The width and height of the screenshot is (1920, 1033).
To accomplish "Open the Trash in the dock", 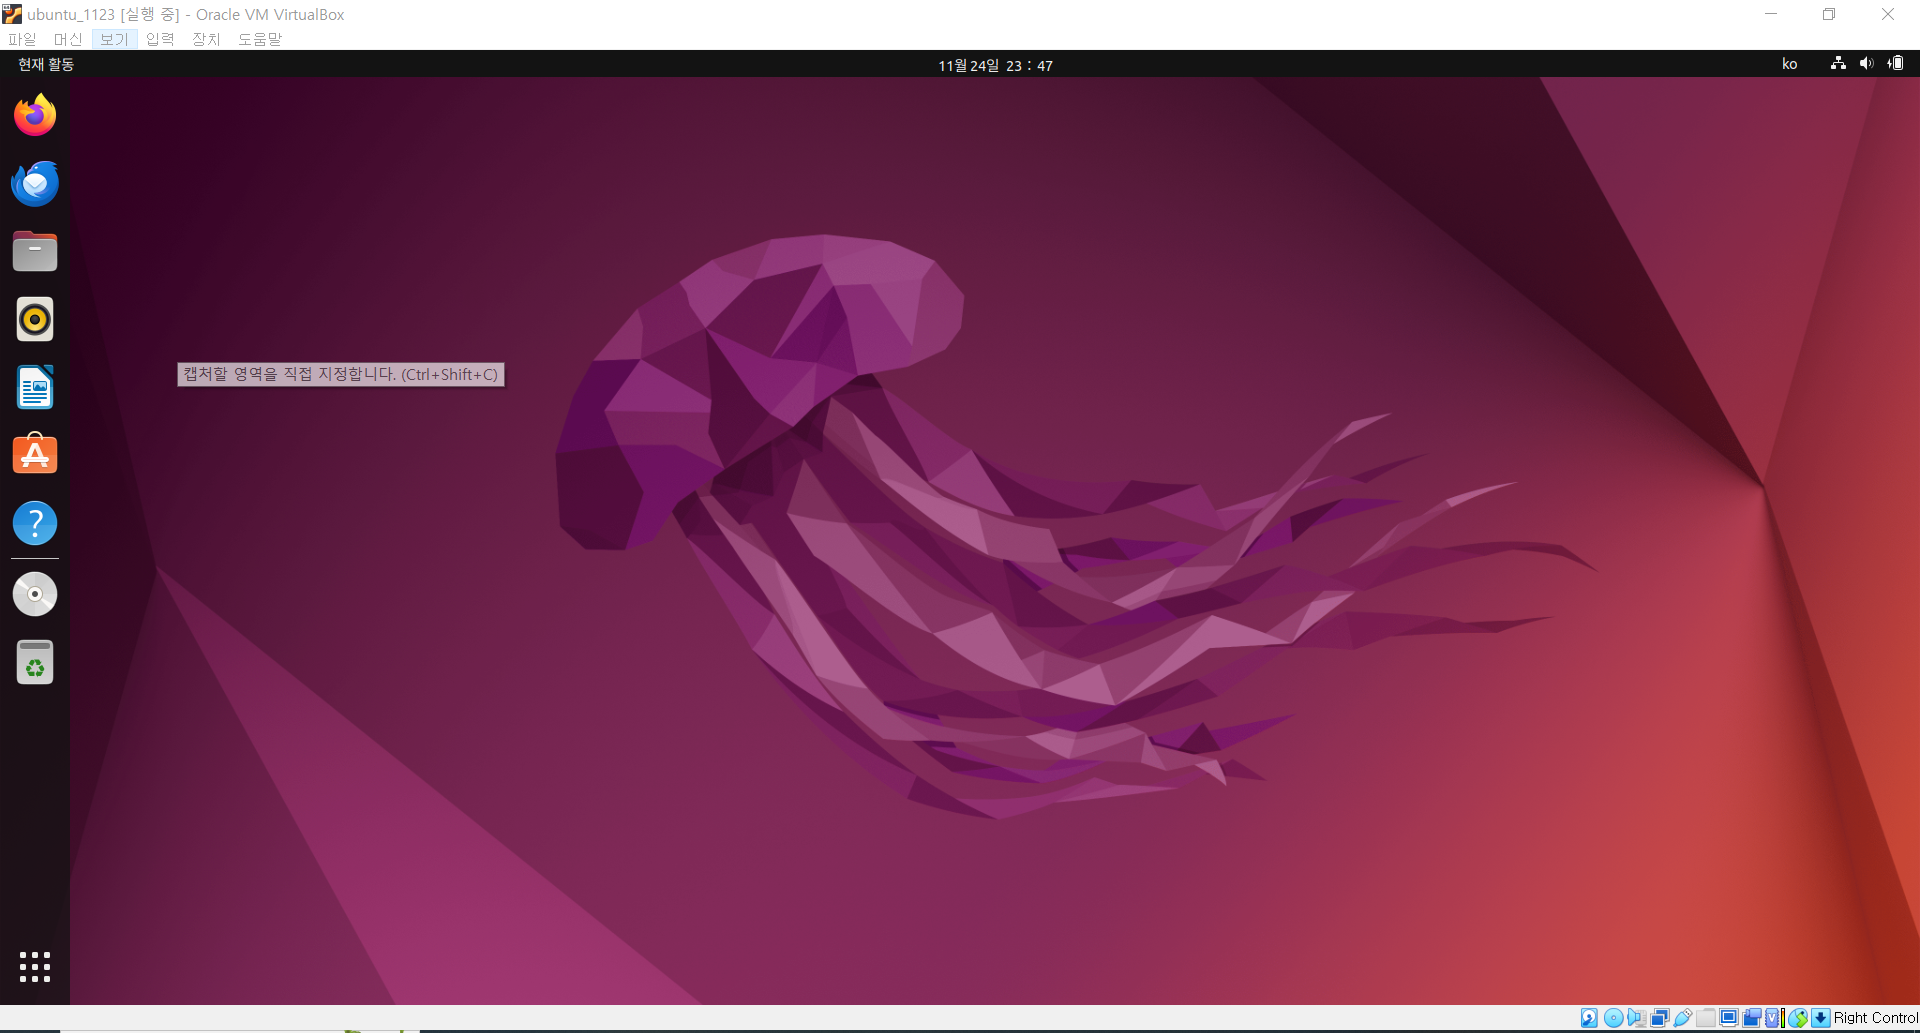I will (35, 662).
